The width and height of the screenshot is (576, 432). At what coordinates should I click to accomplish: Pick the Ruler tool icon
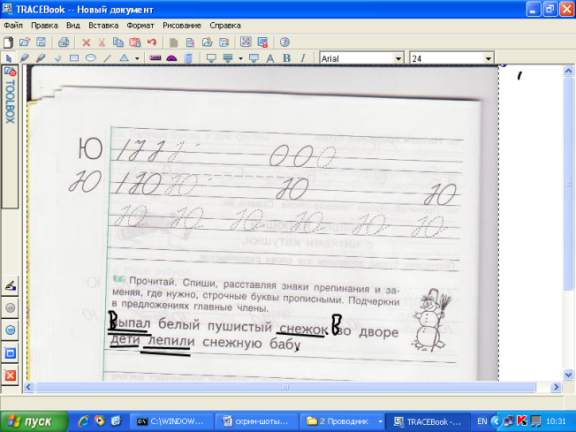155,58
